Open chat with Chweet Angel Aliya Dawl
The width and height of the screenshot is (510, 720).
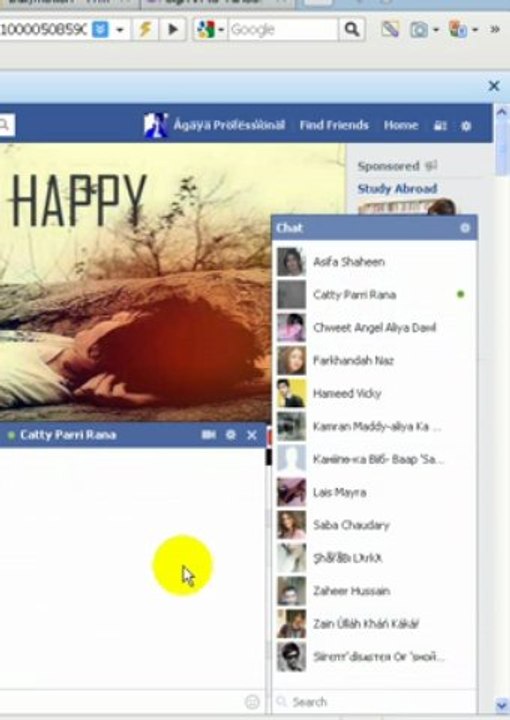pos(374,327)
